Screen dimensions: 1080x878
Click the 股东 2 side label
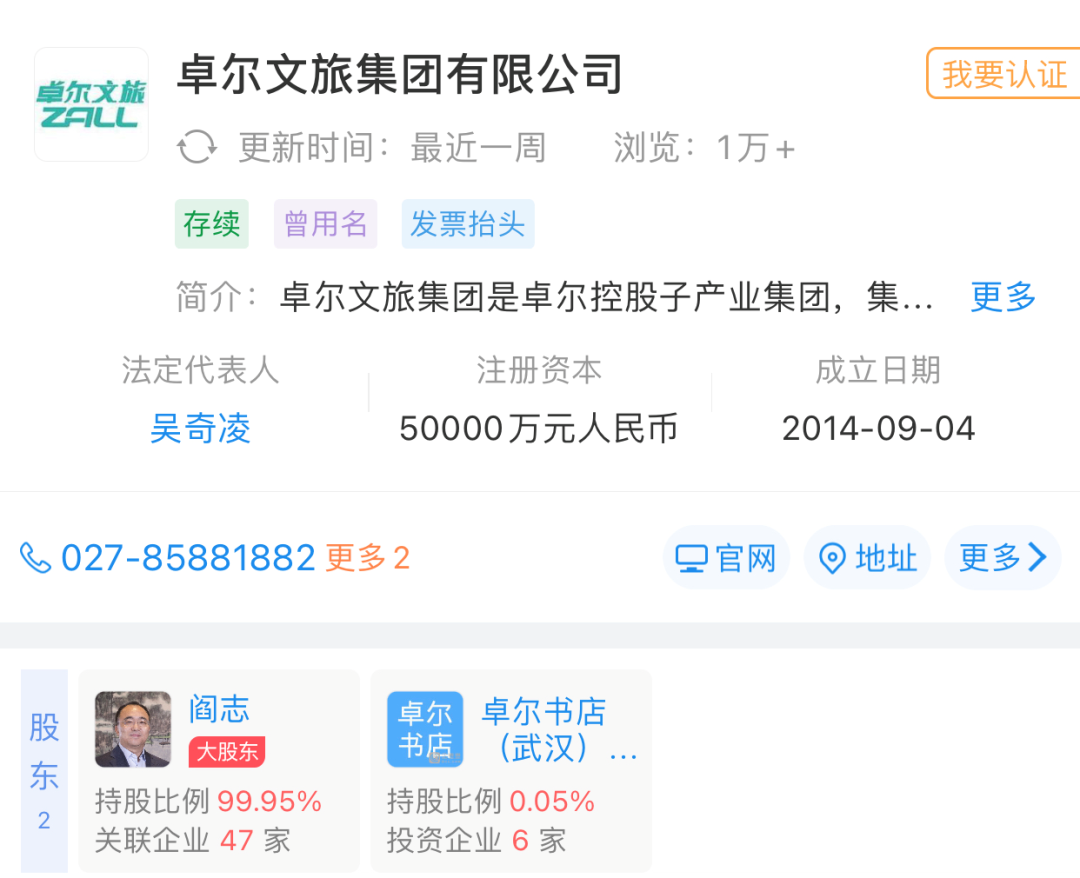[44, 771]
